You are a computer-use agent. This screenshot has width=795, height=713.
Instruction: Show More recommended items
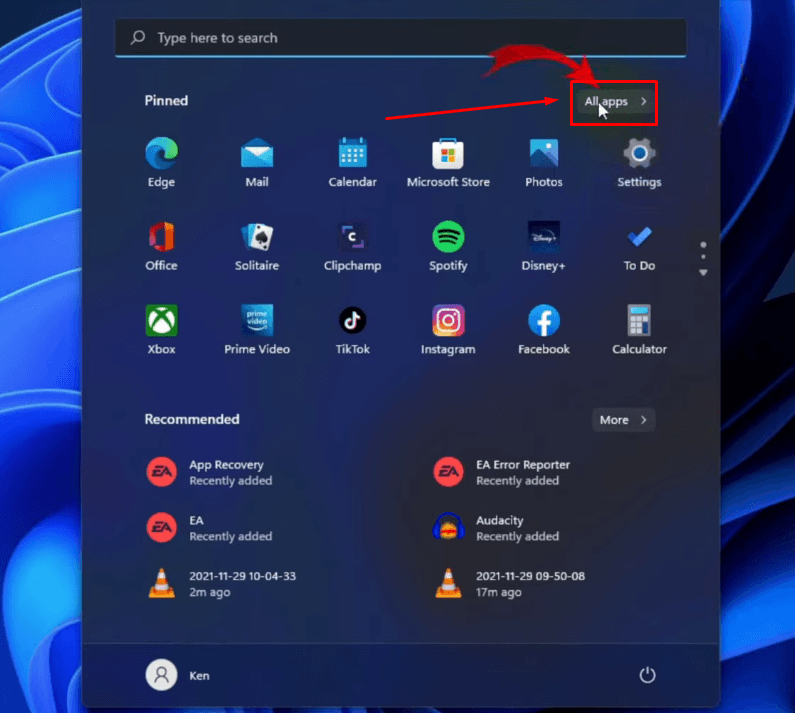(x=623, y=420)
